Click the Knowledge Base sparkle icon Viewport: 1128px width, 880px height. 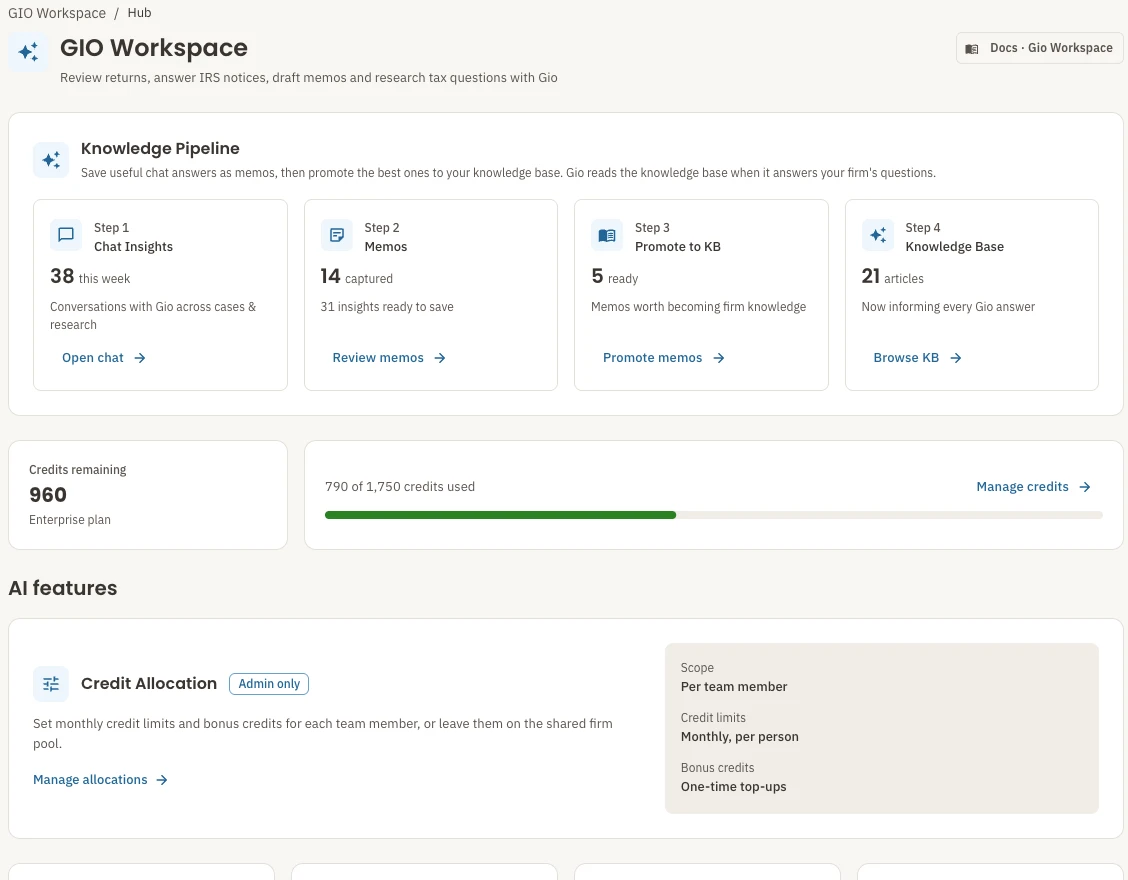(878, 235)
